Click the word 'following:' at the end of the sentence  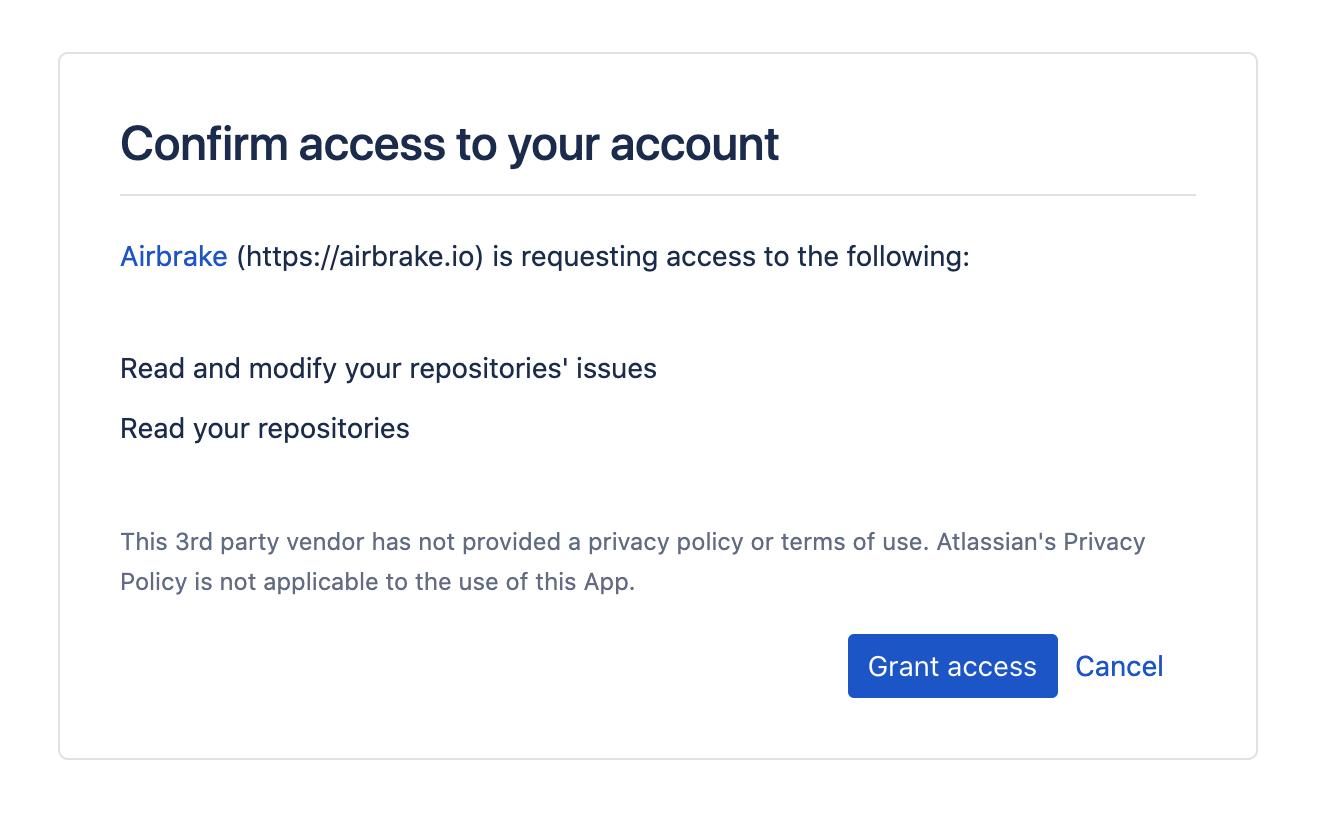(x=908, y=257)
